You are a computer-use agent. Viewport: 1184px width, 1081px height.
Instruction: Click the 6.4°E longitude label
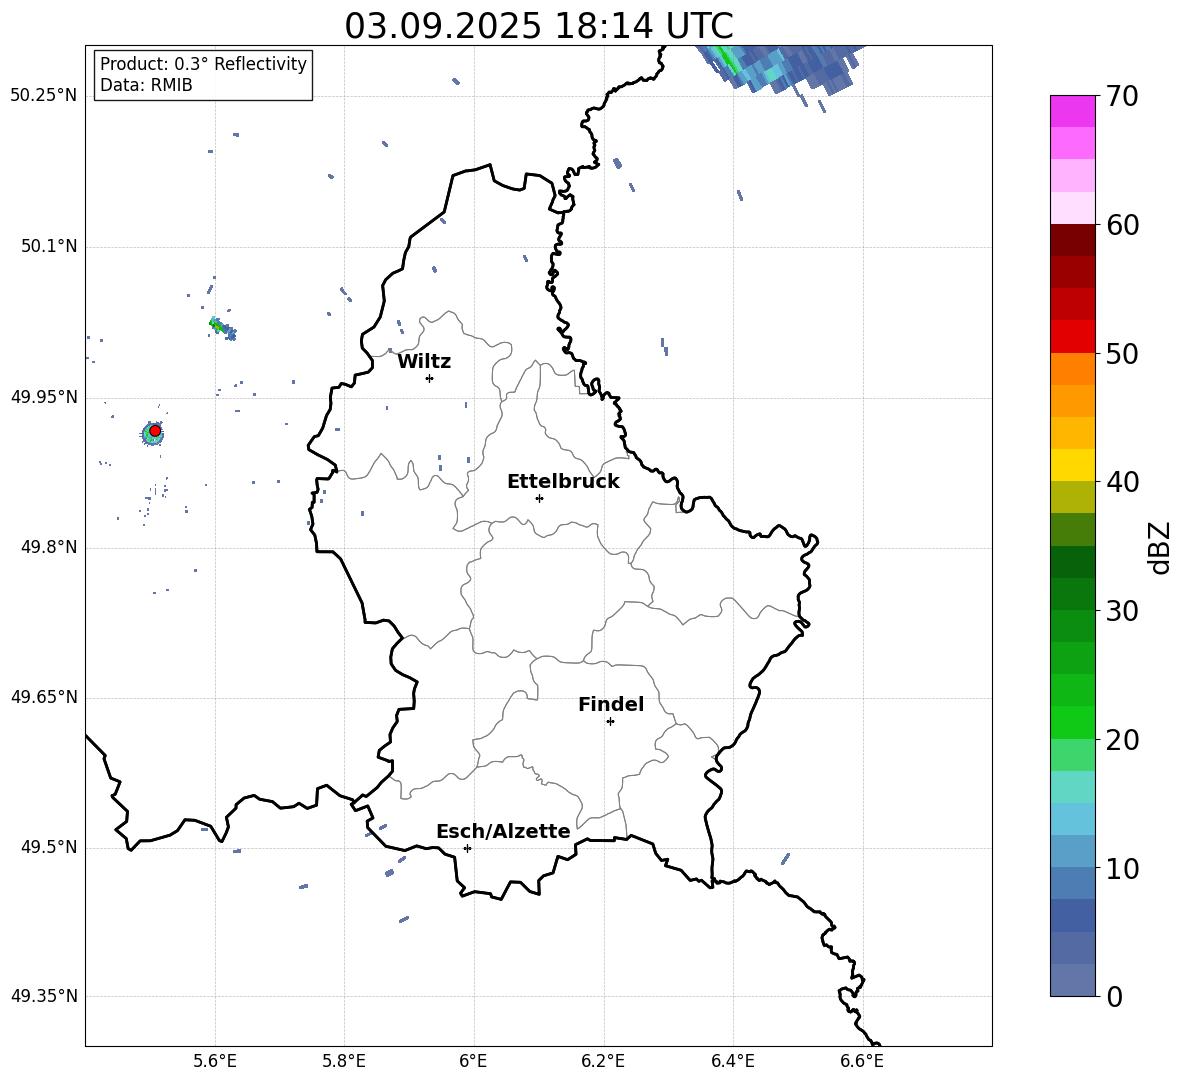pos(732,1061)
